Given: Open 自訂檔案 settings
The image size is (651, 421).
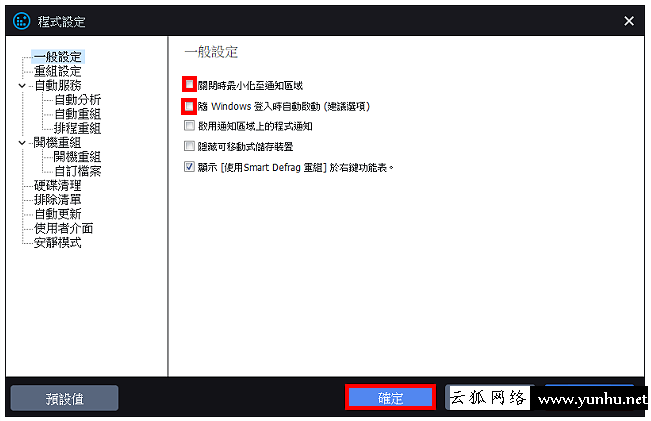Looking at the screenshot, I should [x=78, y=171].
